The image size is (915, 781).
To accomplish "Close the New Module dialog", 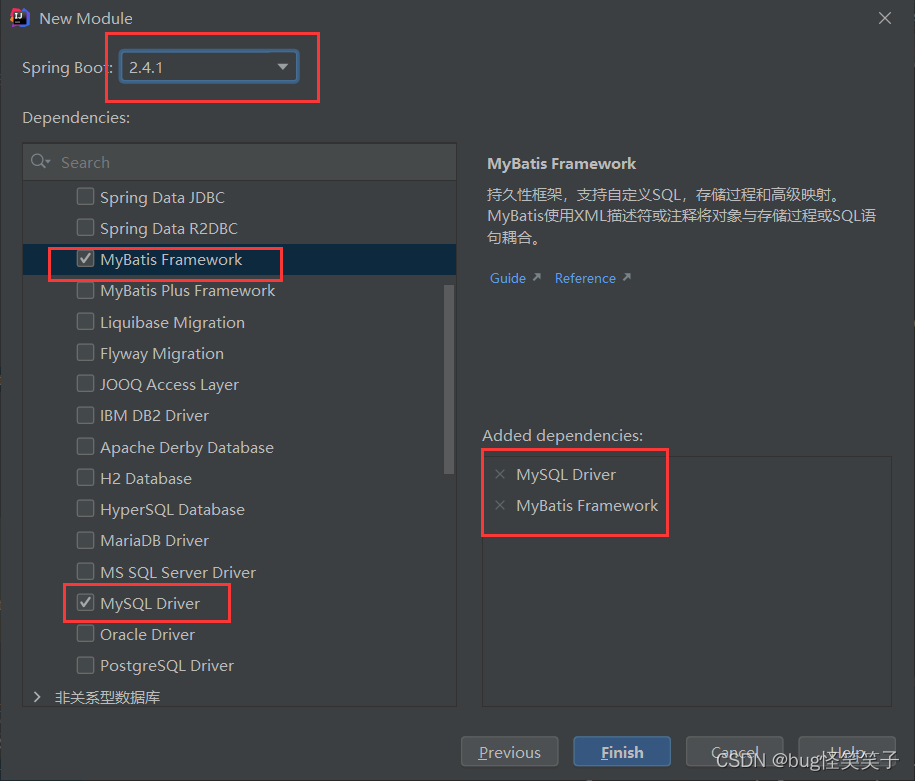I will 885,19.
